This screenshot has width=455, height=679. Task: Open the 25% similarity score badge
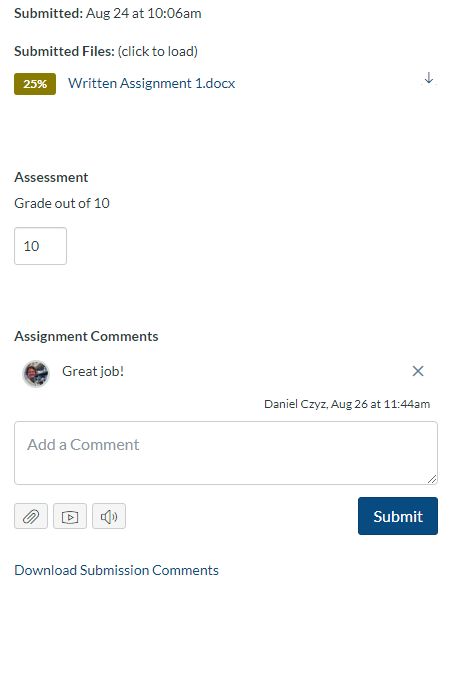(x=35, y=84)
